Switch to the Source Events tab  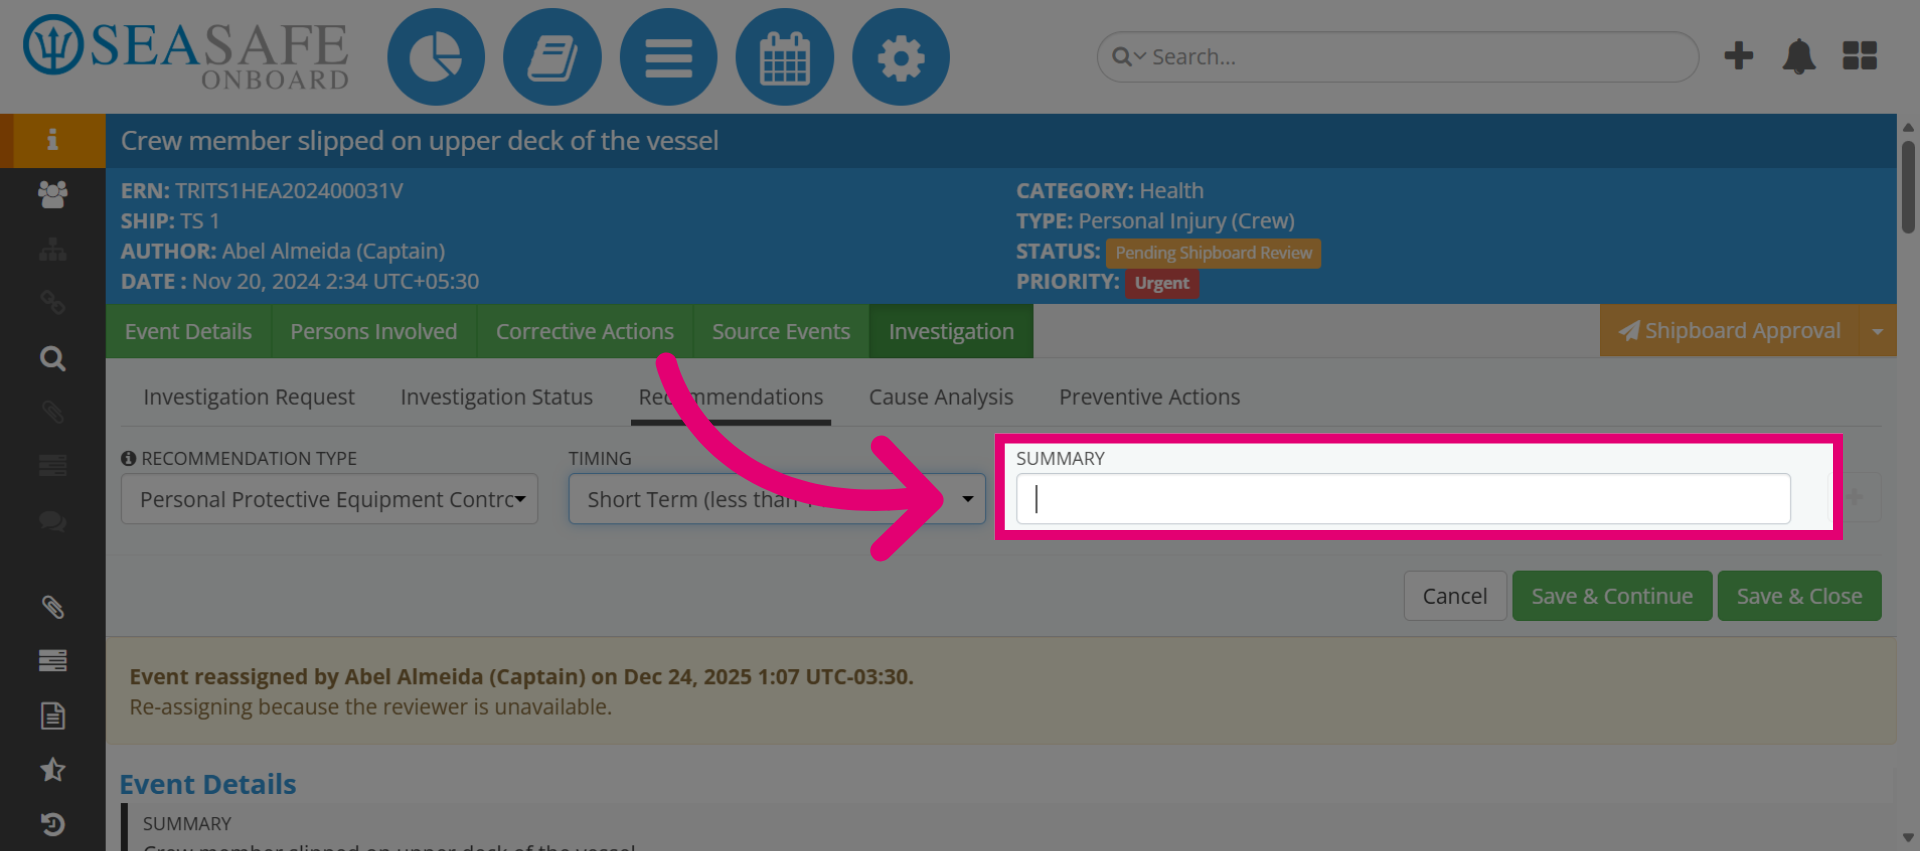[781, 331]
